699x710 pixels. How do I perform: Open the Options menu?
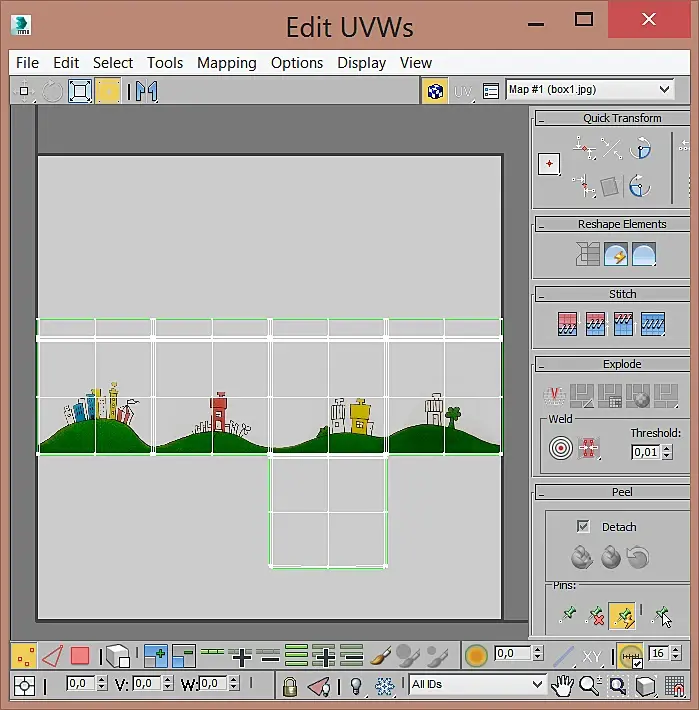pyautogui.click(x=297, y=62)
